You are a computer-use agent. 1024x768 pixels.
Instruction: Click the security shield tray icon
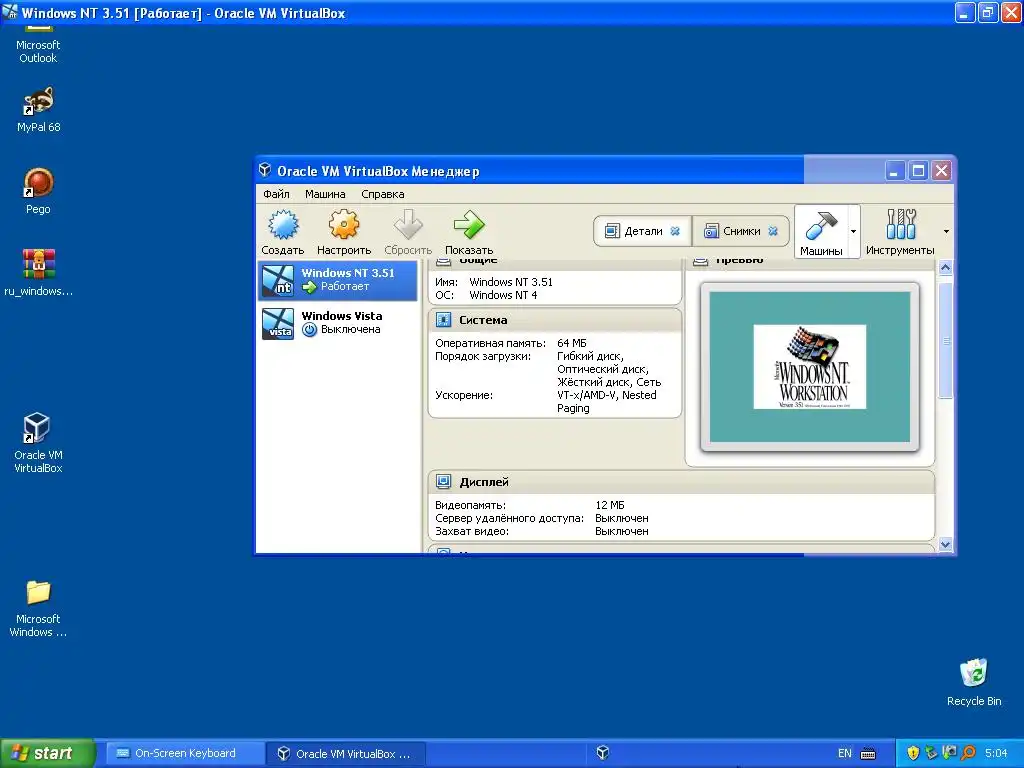[913, 753]
